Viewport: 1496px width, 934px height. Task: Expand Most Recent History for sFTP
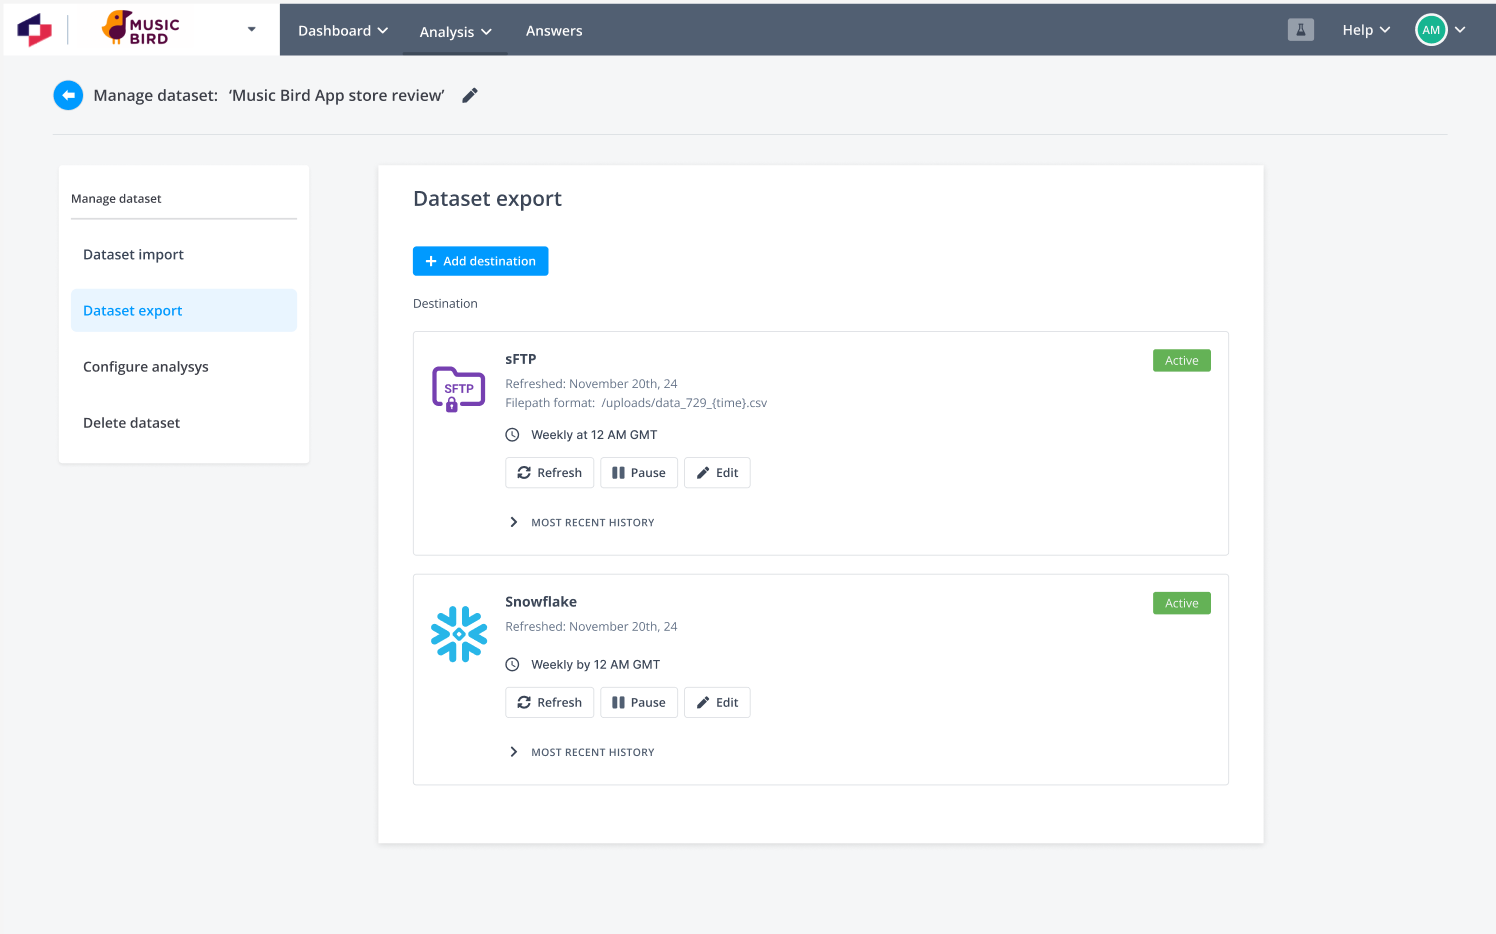581,523
